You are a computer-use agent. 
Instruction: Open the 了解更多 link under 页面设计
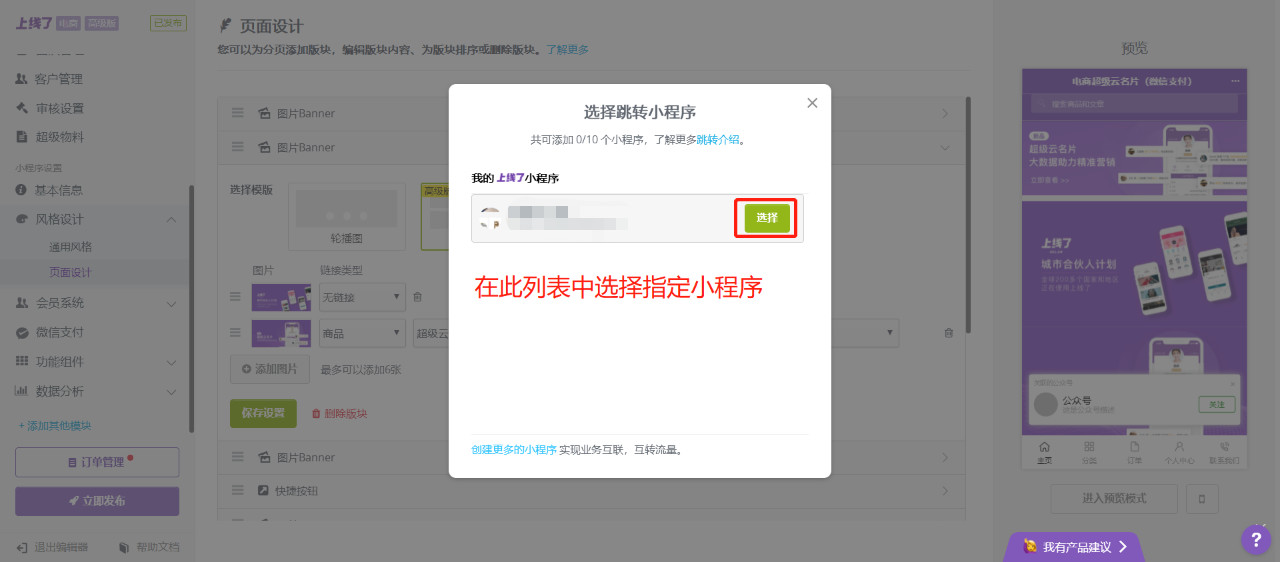tap(567, 49)
